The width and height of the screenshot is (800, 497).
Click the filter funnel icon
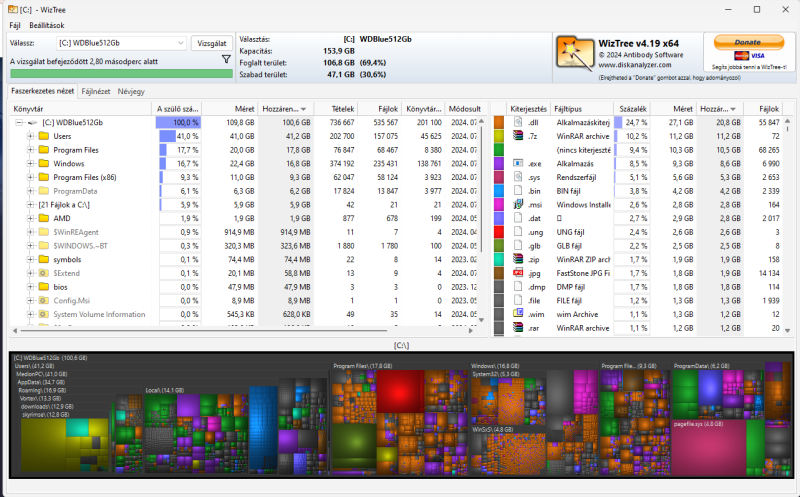pyautogui.click(x=227, y=60)
